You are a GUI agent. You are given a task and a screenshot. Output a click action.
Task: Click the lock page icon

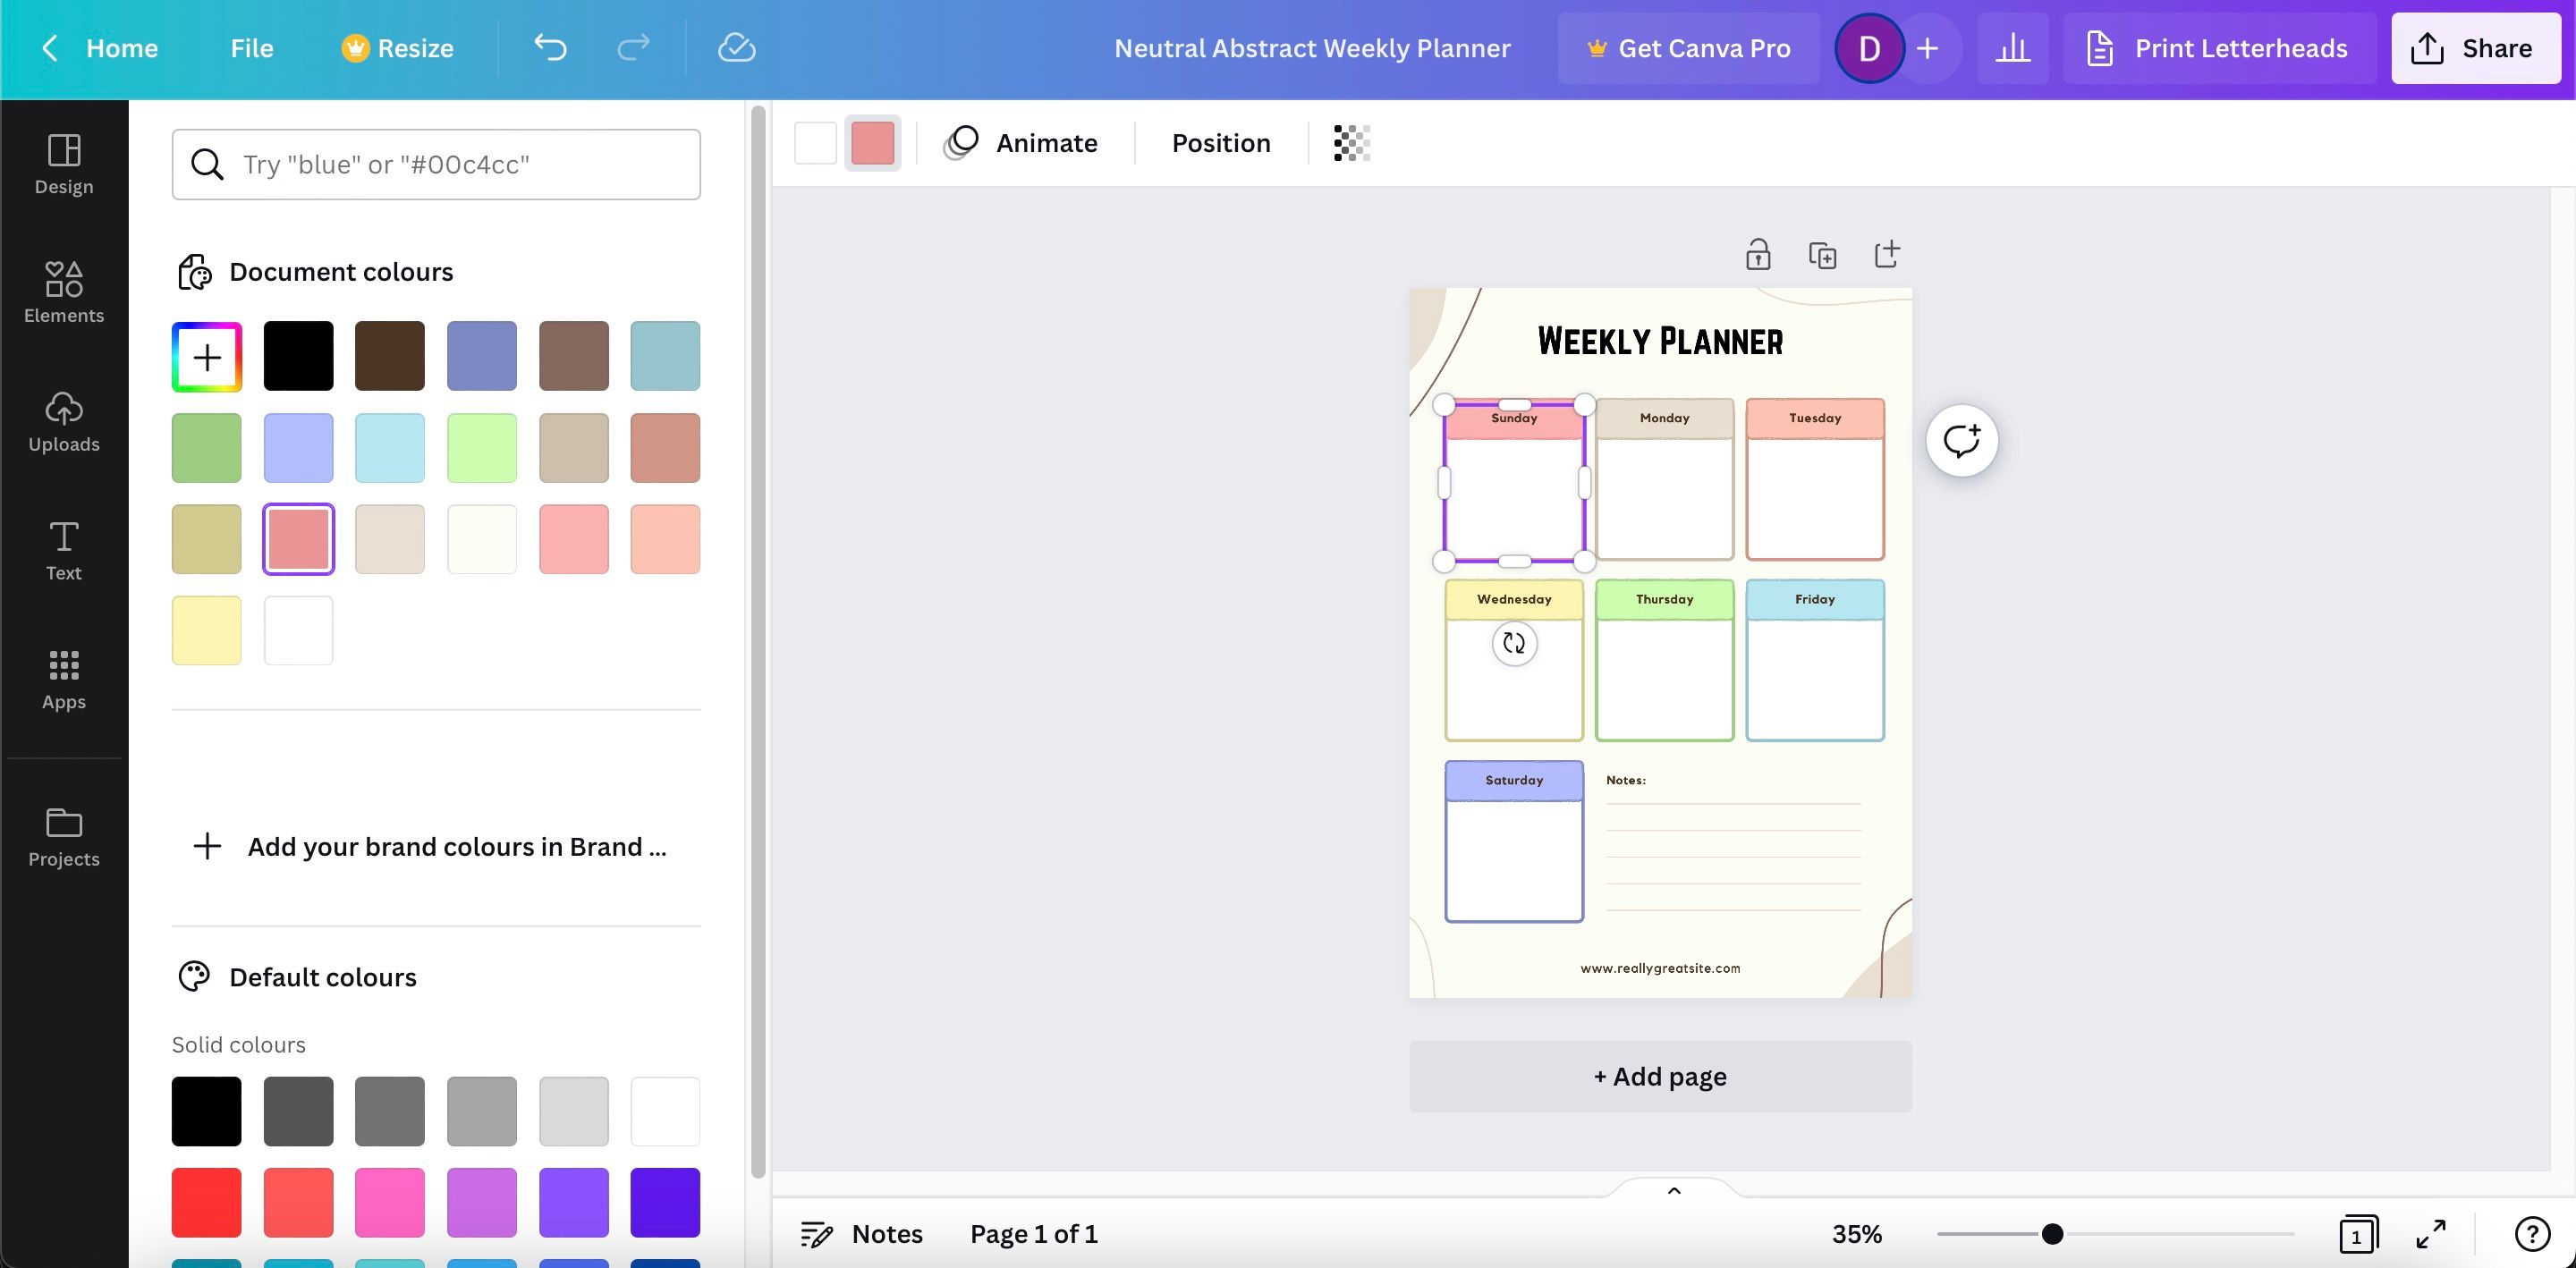(1757, 255)
